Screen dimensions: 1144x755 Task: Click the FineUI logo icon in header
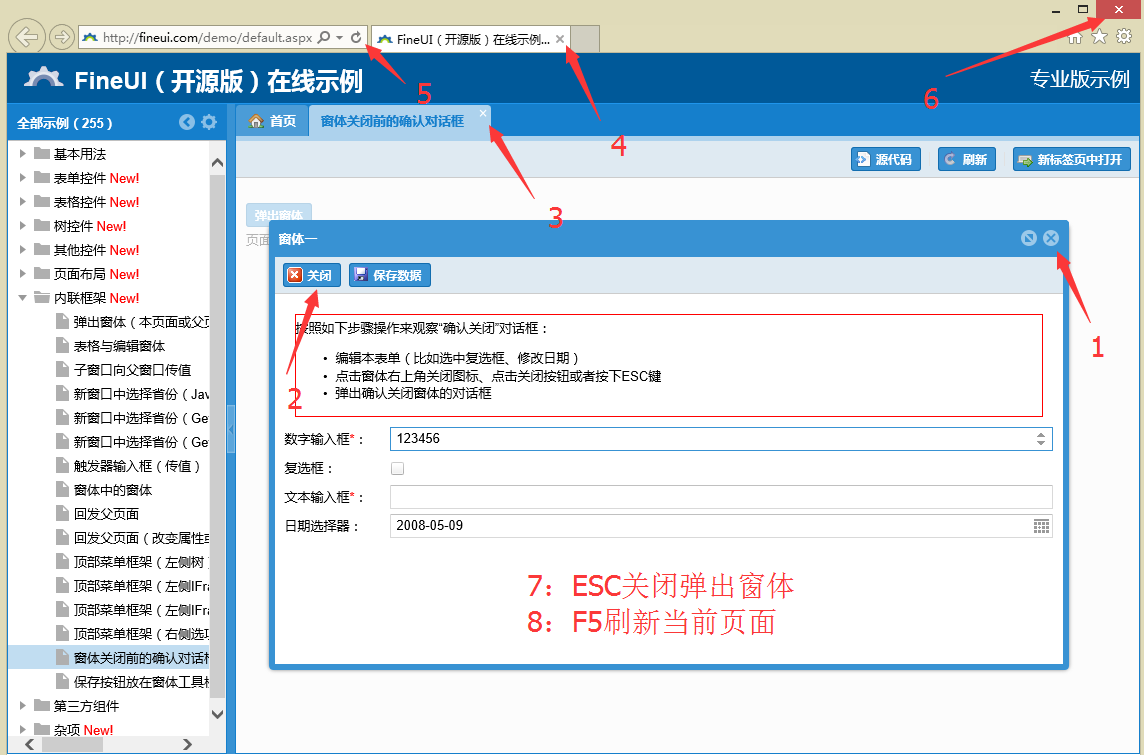point(43,78)
